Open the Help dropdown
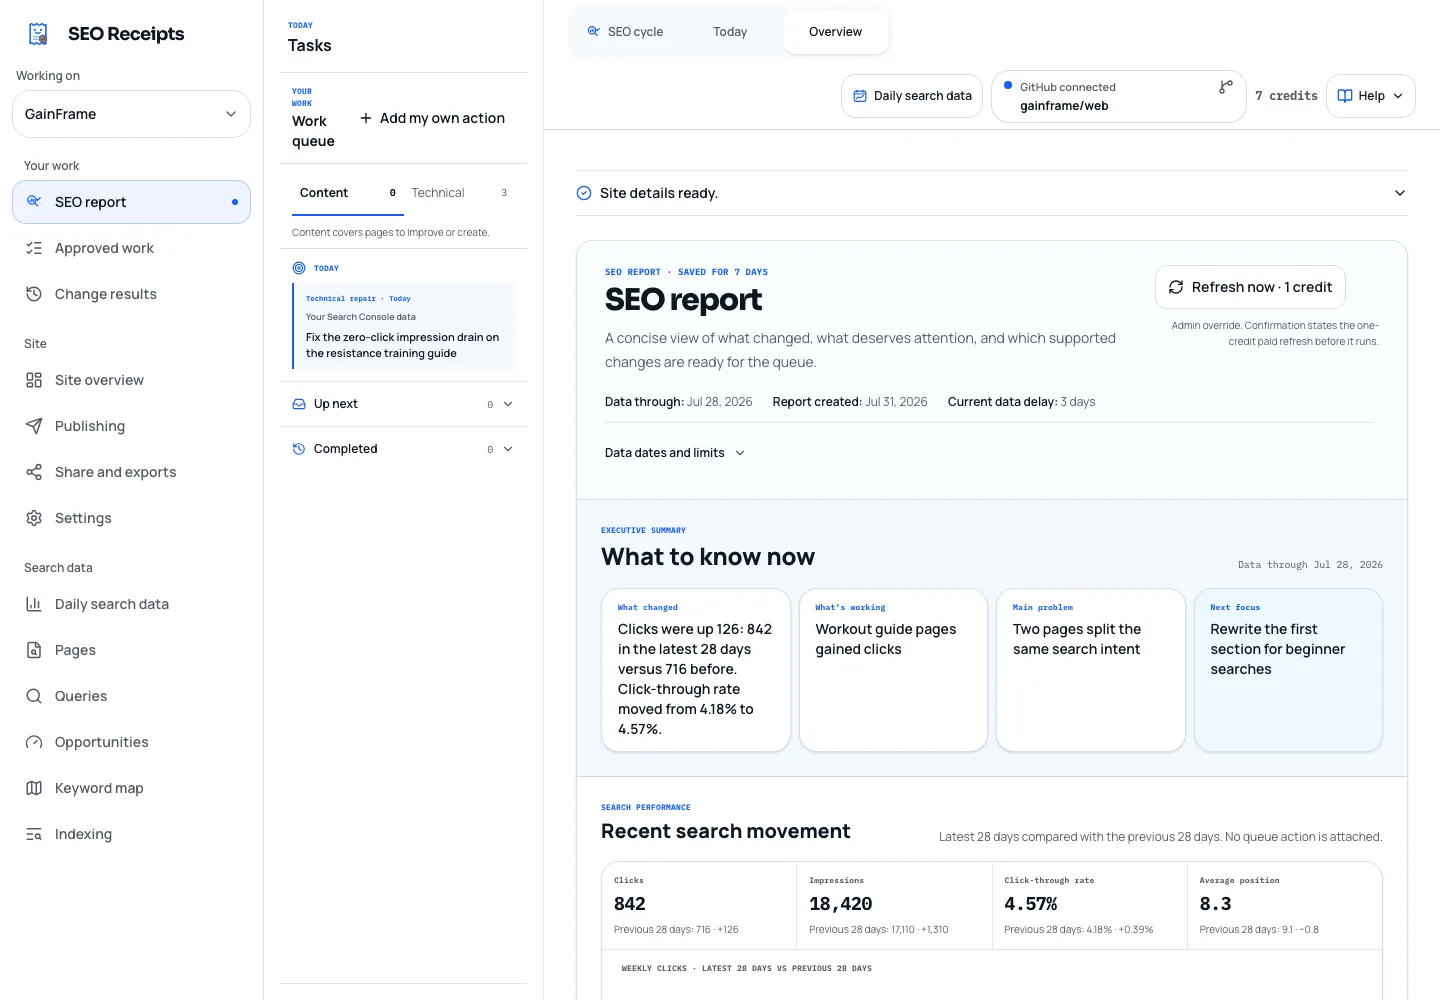 click(1370, 96)
